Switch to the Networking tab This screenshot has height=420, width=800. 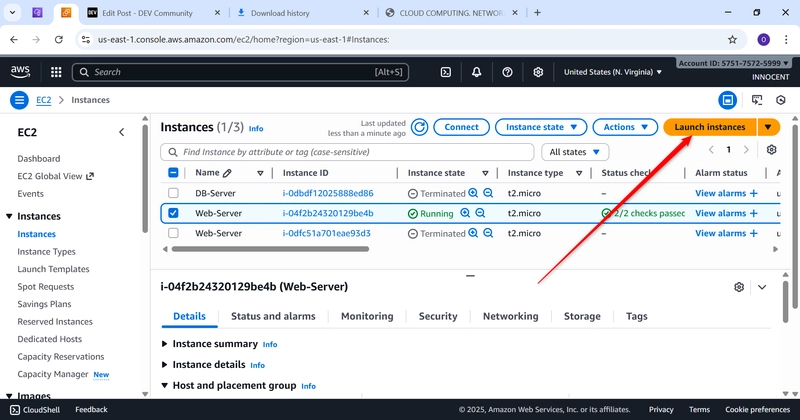pyautogui.click(x=510, y=316)
